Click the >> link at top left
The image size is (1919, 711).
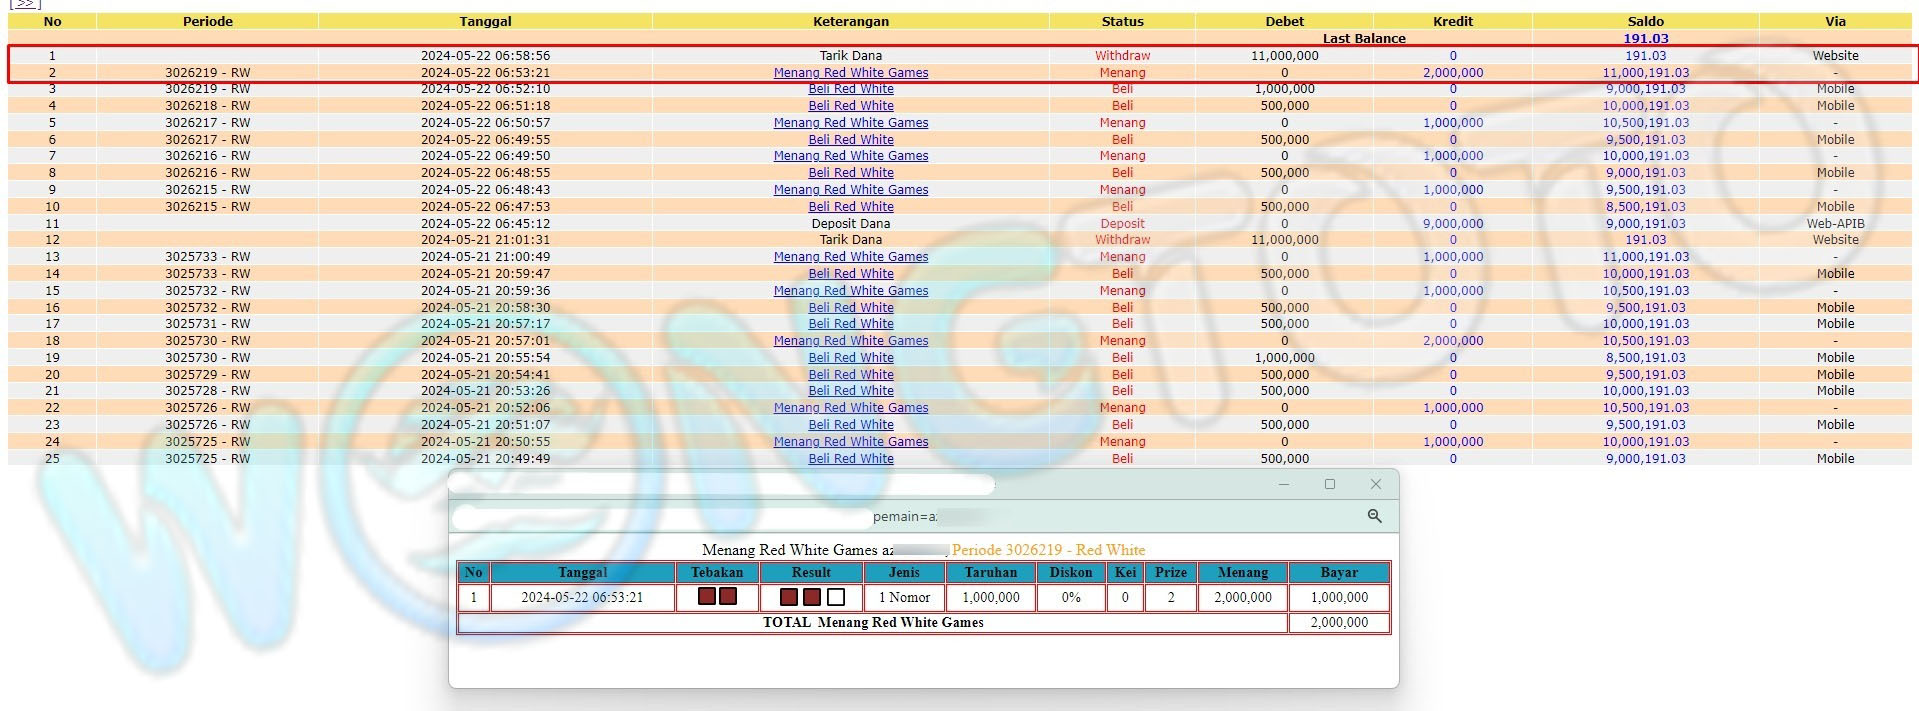tap(24, 4)
